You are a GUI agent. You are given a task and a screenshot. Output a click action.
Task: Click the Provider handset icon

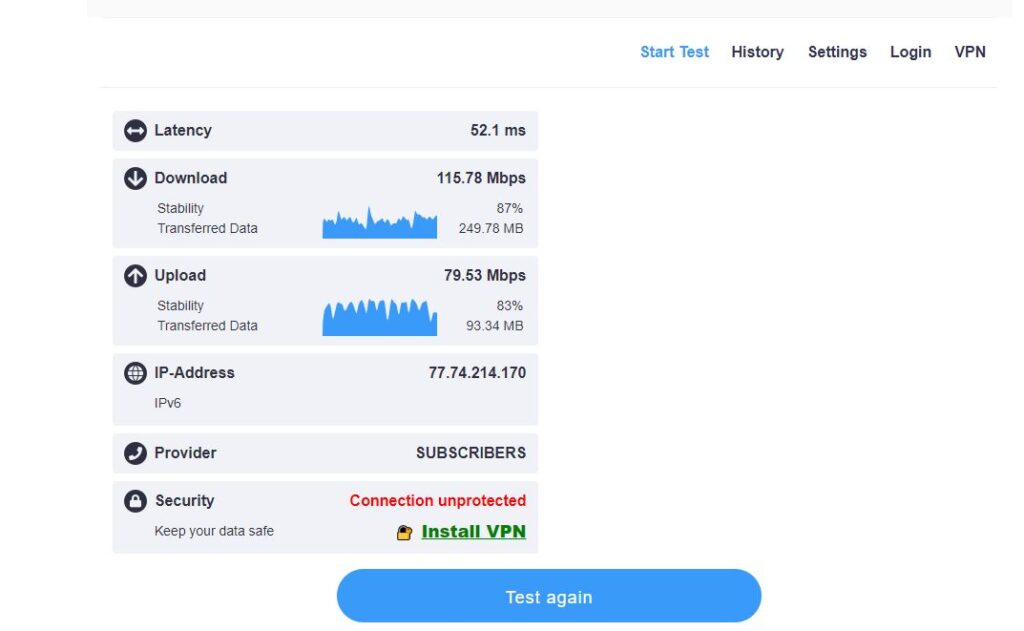pyautogui.click(x=135, y=453)
